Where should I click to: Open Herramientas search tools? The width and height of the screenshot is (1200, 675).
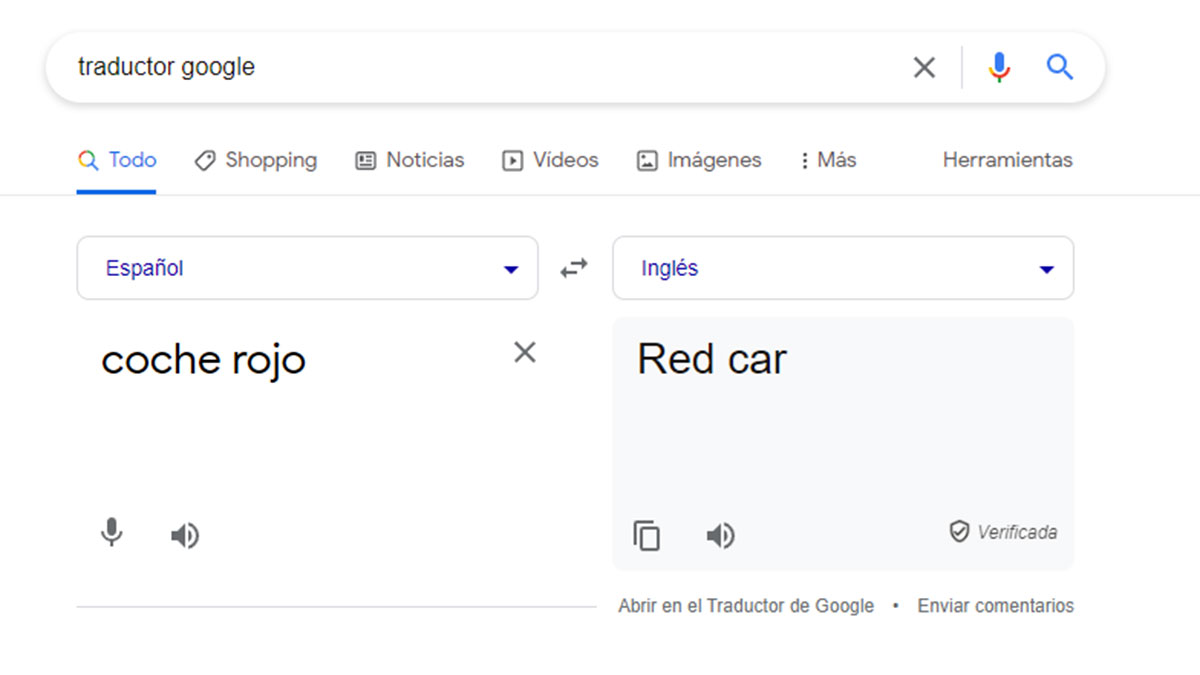coord(1007,160)
